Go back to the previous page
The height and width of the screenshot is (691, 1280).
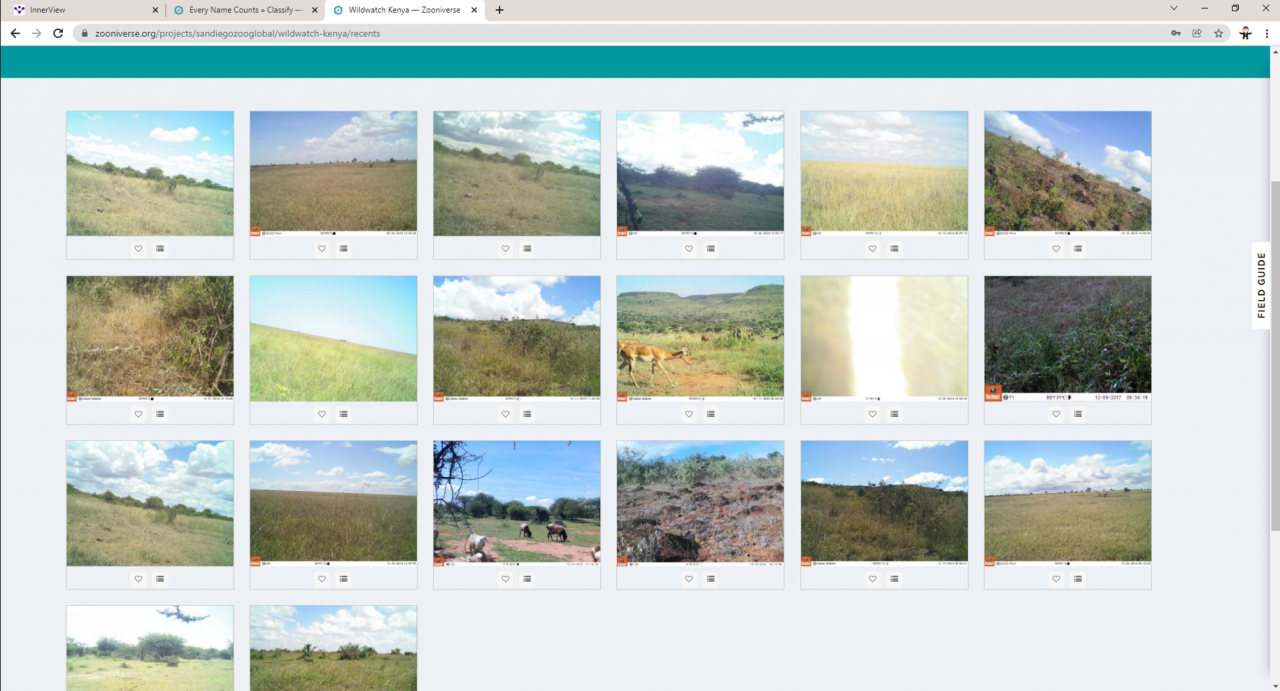coord(15,33)
